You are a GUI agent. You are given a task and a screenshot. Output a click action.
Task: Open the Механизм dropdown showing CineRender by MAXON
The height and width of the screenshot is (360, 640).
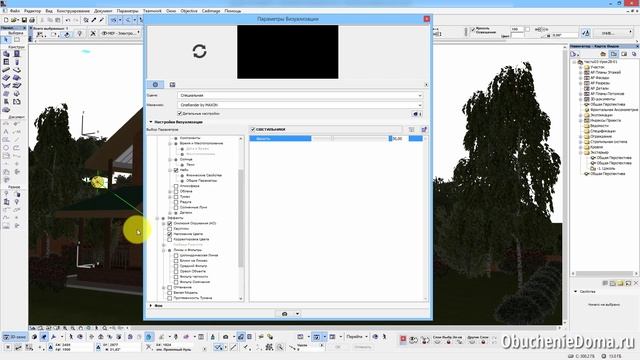[300, 105]
